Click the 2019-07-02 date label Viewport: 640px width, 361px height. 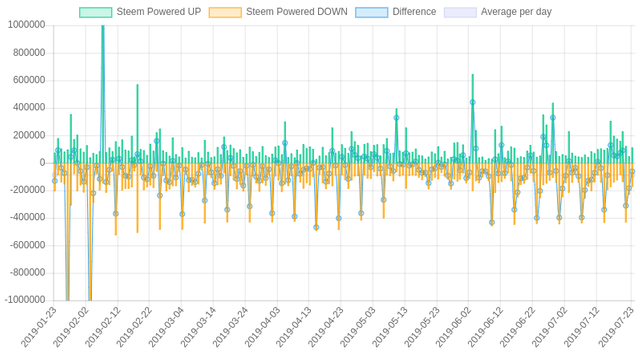point(549,328)
